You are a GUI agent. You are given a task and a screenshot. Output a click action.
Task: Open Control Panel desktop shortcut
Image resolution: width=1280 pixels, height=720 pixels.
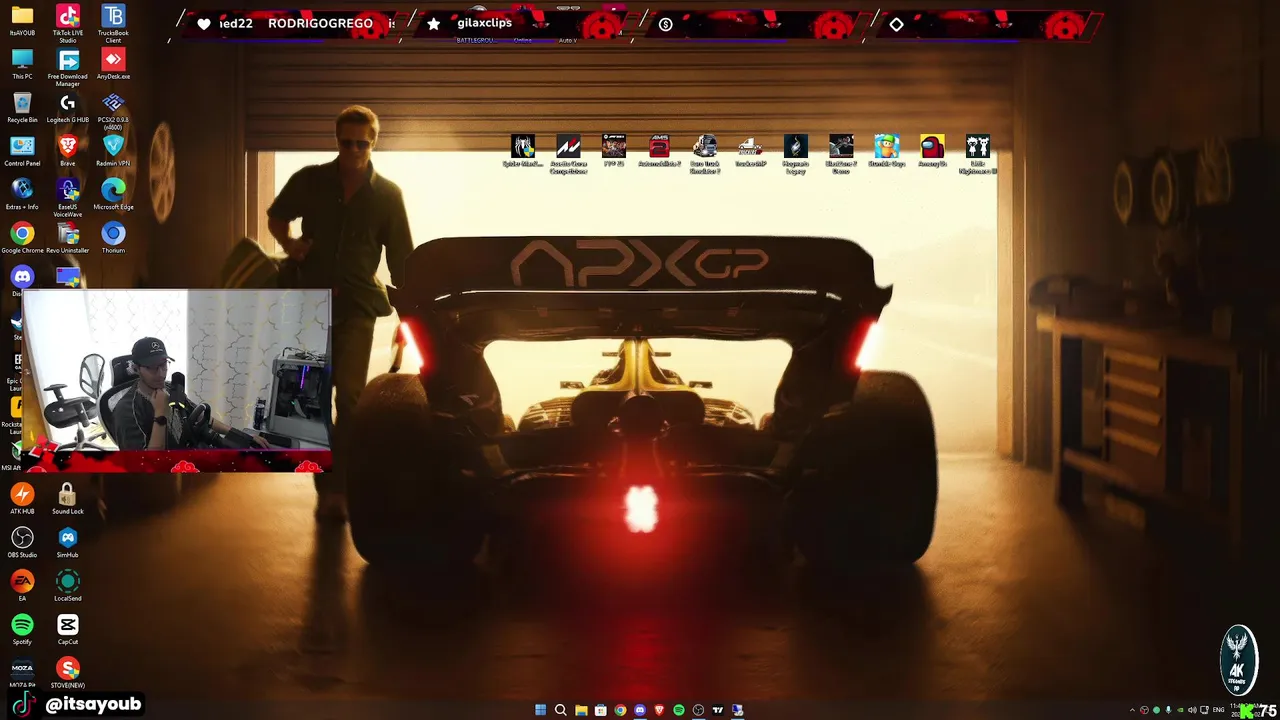point(22,151)
